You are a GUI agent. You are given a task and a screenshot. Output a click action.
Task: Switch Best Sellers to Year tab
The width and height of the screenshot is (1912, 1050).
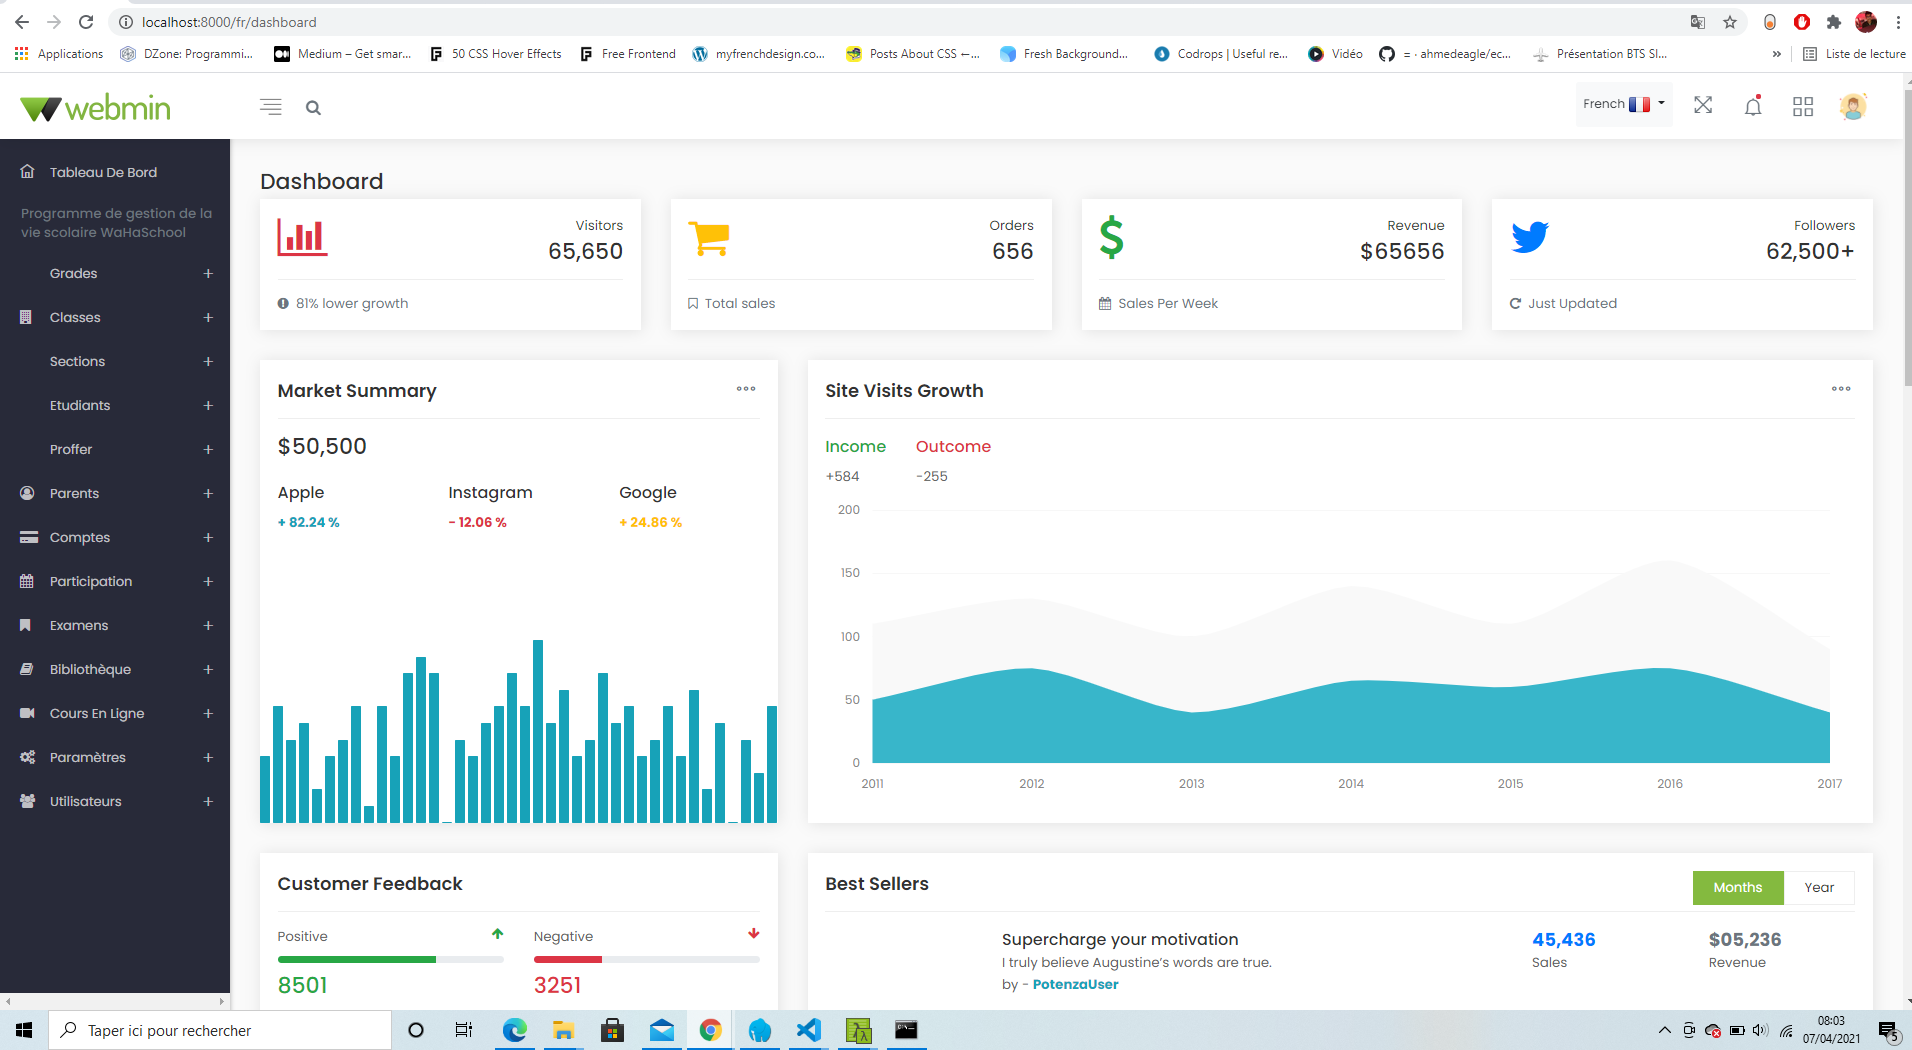[1819, 888]
